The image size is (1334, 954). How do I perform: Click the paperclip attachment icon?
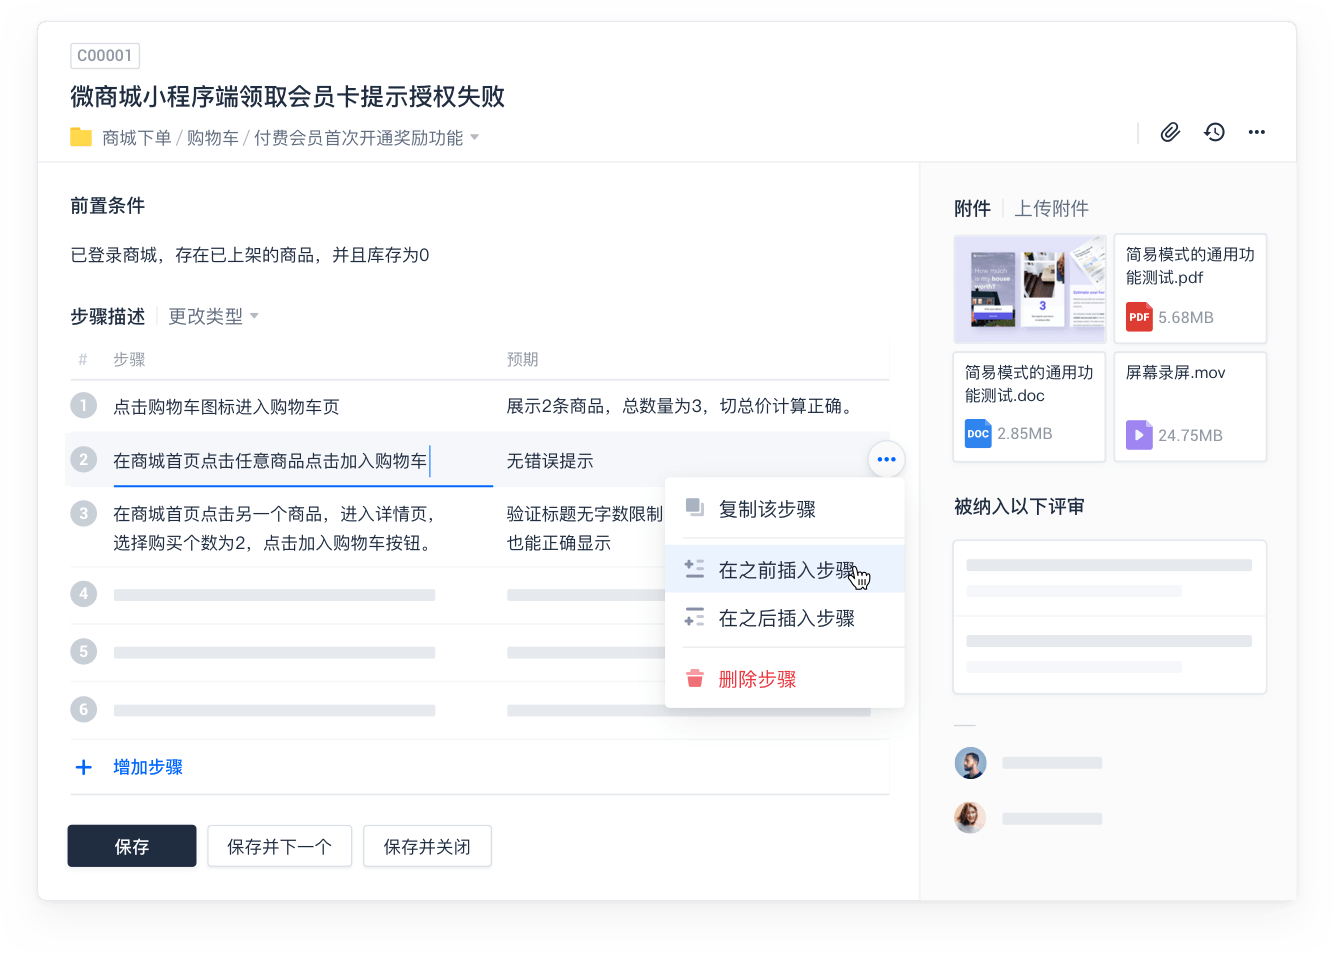[x=1170, y=132]
